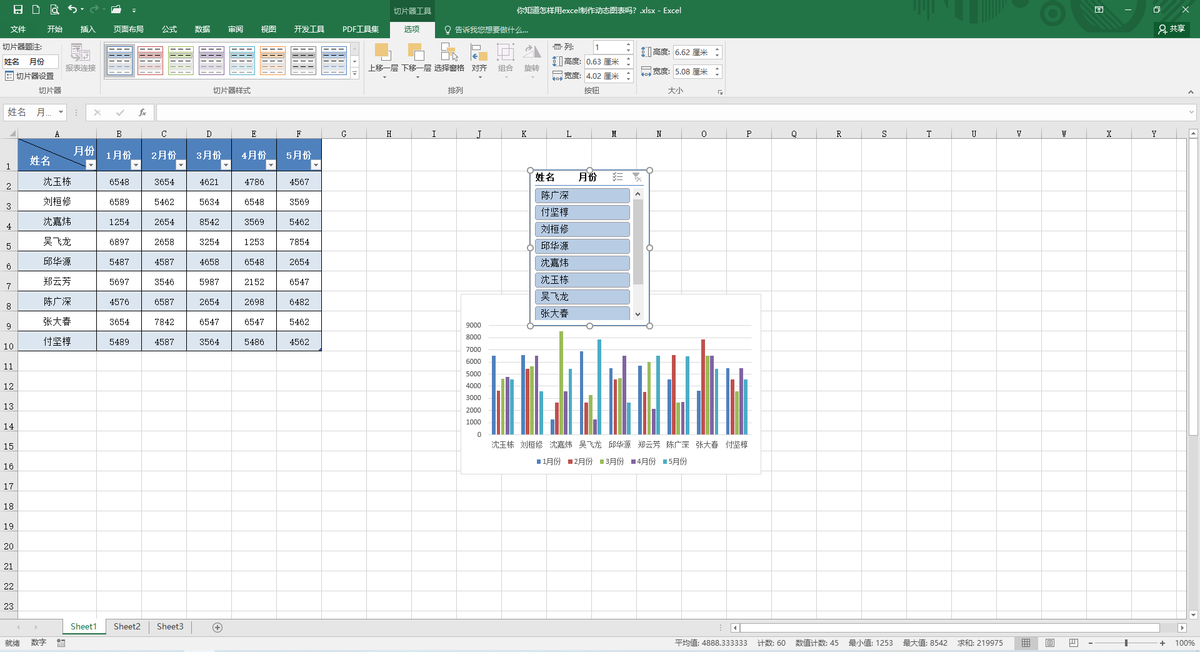Add new sheet with plus icon
Image resolution: width=1200 pixels, height=652 pixels.
(217, 627)
